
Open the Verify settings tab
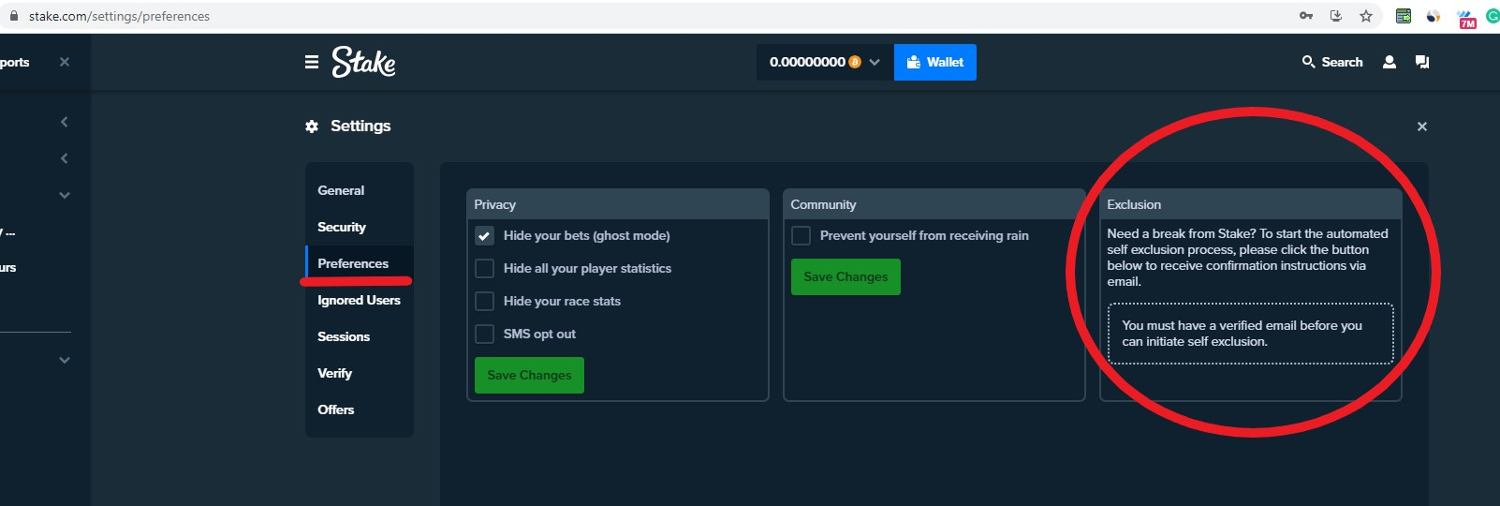[335, 373]
